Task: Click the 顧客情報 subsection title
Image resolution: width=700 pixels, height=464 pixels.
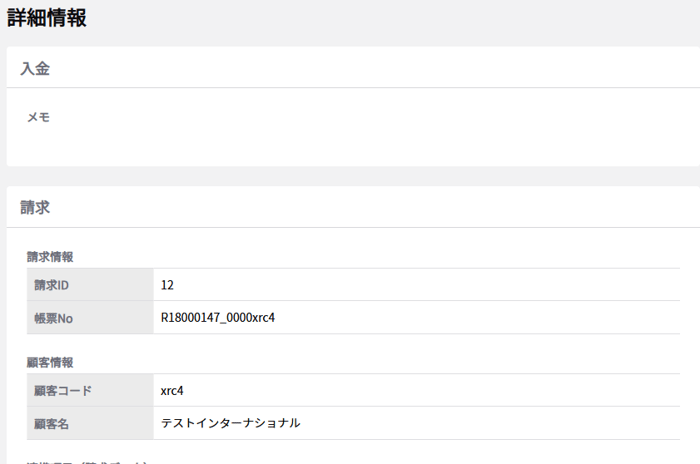Action: pyautogui.click(x=50, y=362)
